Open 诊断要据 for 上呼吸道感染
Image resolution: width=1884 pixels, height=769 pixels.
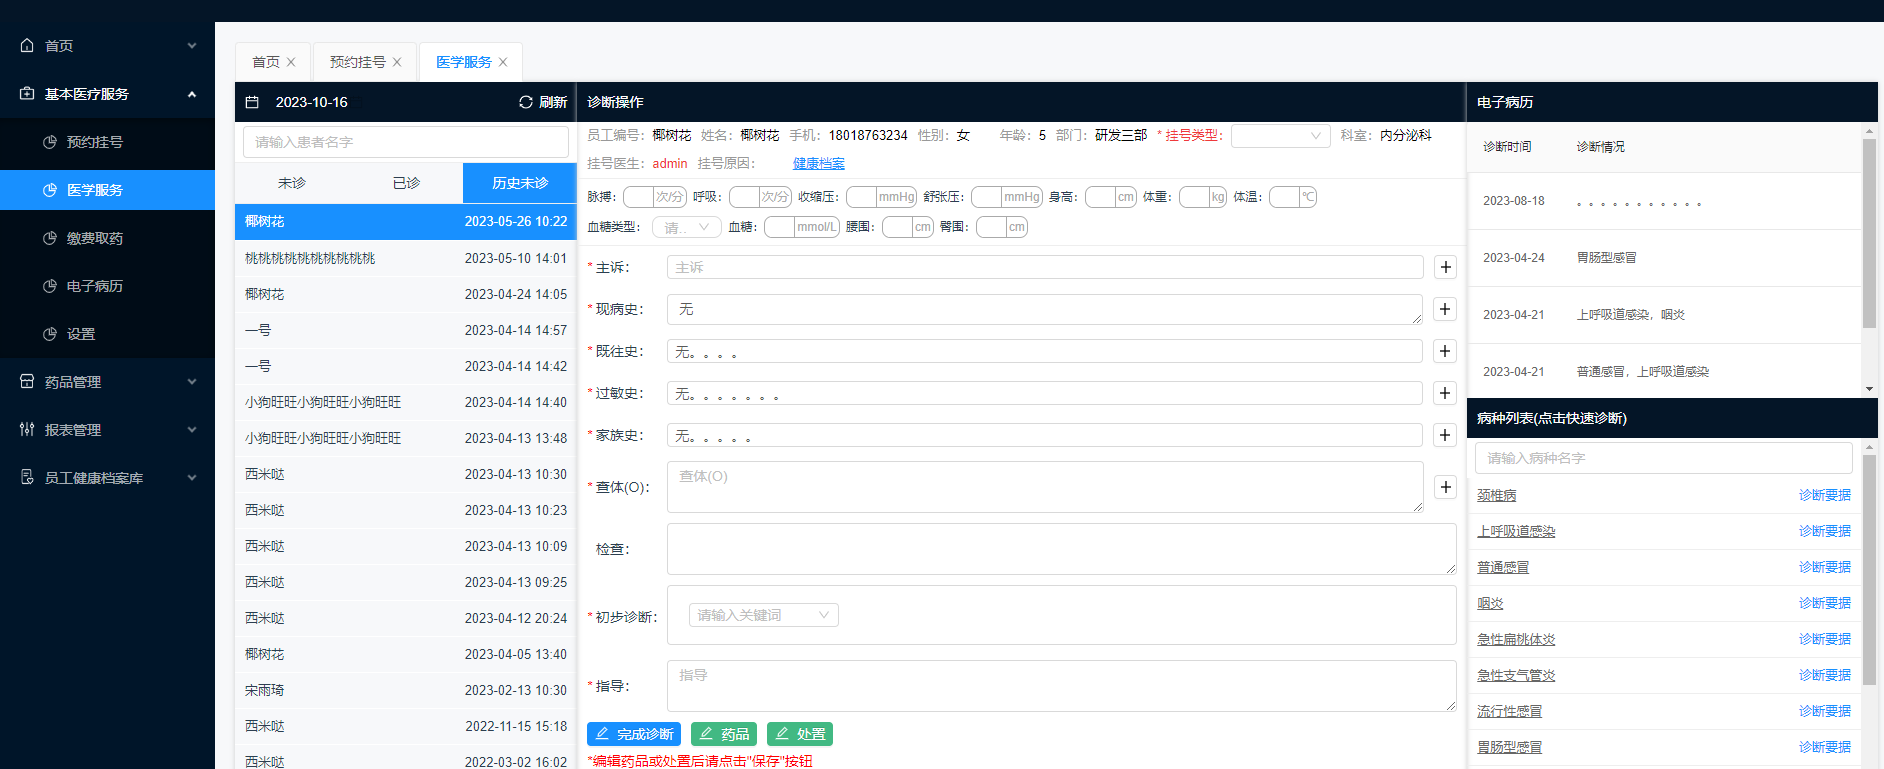coord(1825,531)
